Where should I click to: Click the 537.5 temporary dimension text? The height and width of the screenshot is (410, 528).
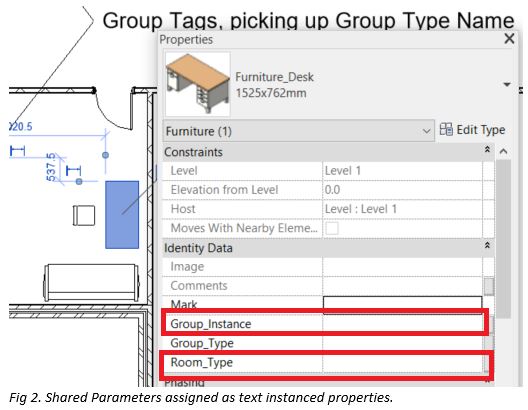[51, 167]
